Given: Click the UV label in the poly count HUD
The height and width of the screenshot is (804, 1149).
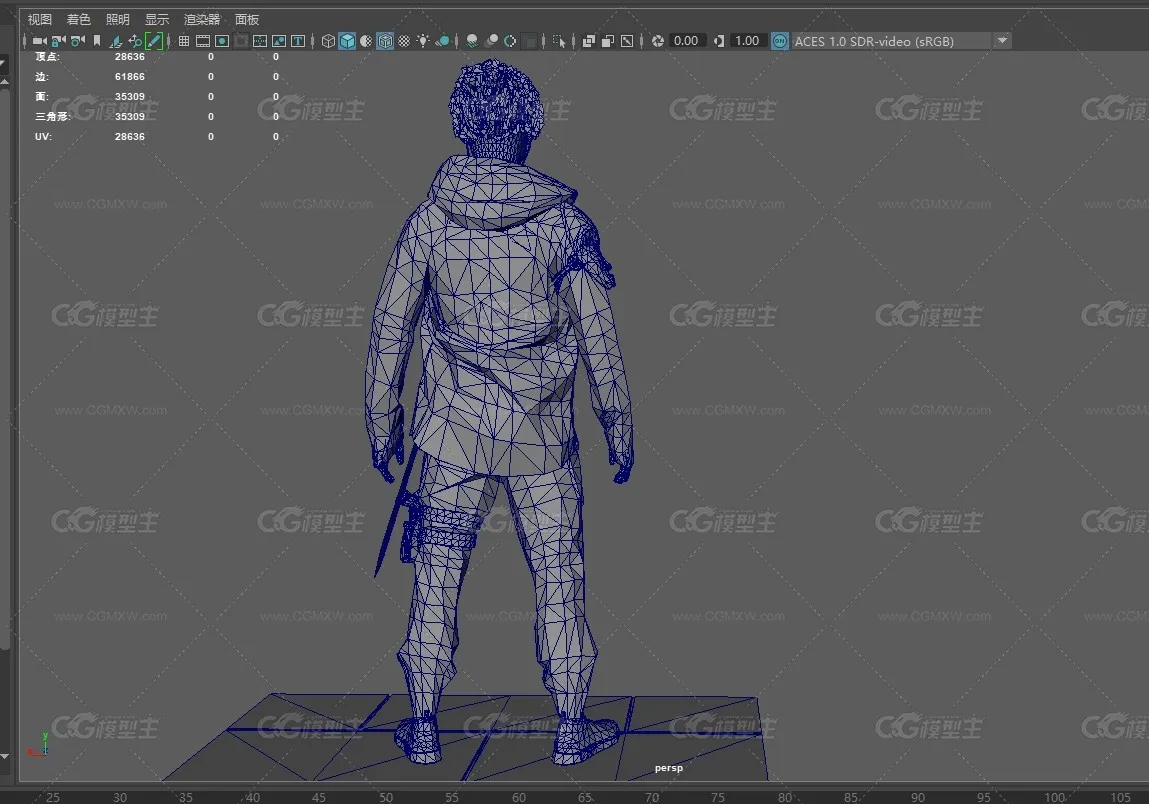Looking at the screenshot, I should (43, 136).
